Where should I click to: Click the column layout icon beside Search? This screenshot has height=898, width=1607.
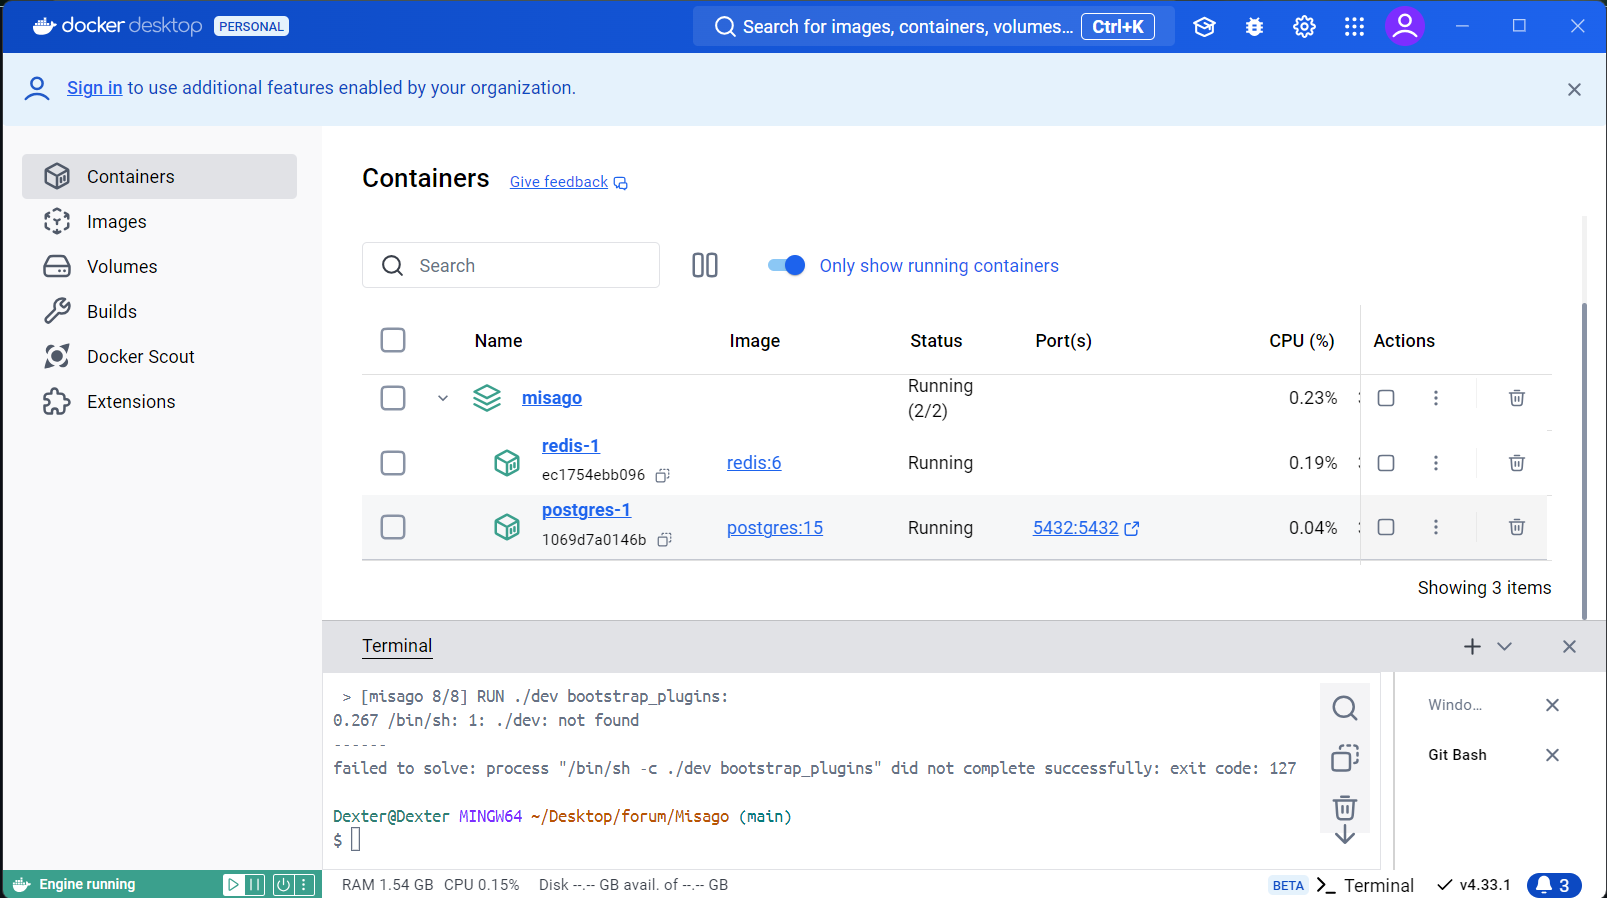(705, 265)
